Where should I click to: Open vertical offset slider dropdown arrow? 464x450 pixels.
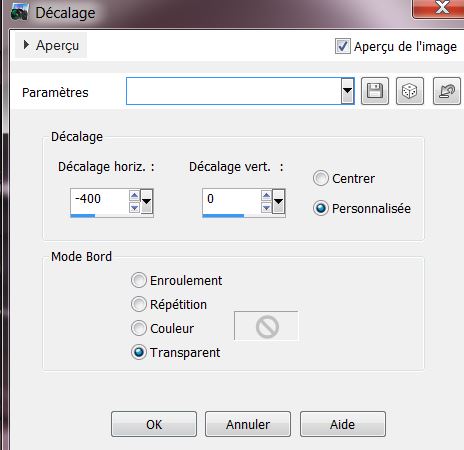click(279, 201)
